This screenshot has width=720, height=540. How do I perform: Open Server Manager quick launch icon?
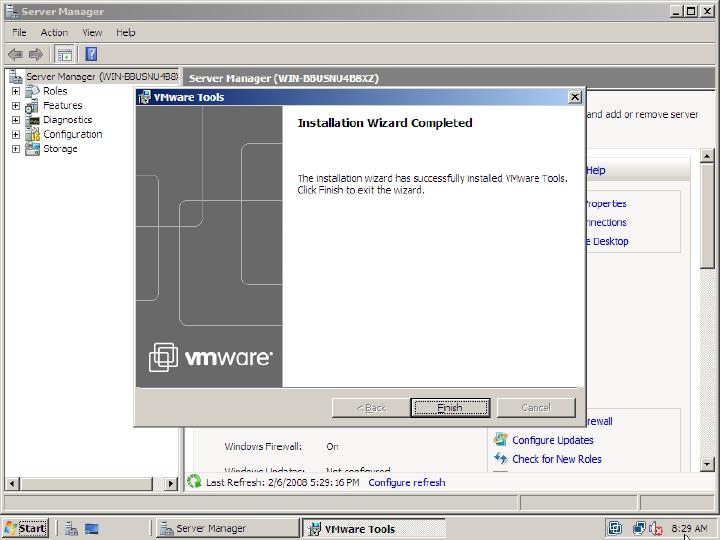click(71, 529)
